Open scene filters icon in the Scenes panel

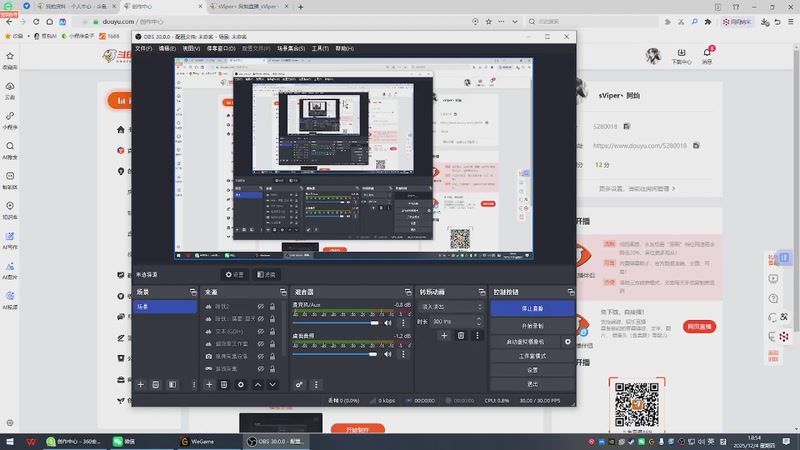click(172, 385)
